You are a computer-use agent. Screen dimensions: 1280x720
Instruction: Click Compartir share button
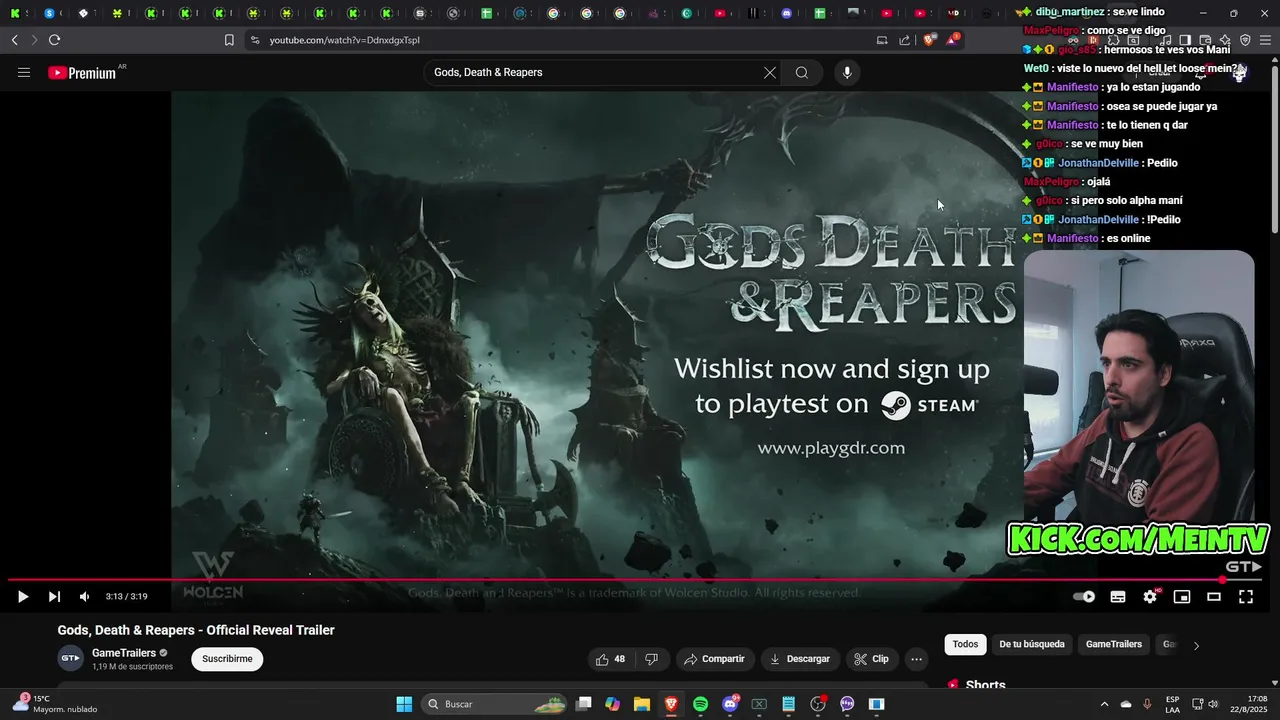(714, 659)
